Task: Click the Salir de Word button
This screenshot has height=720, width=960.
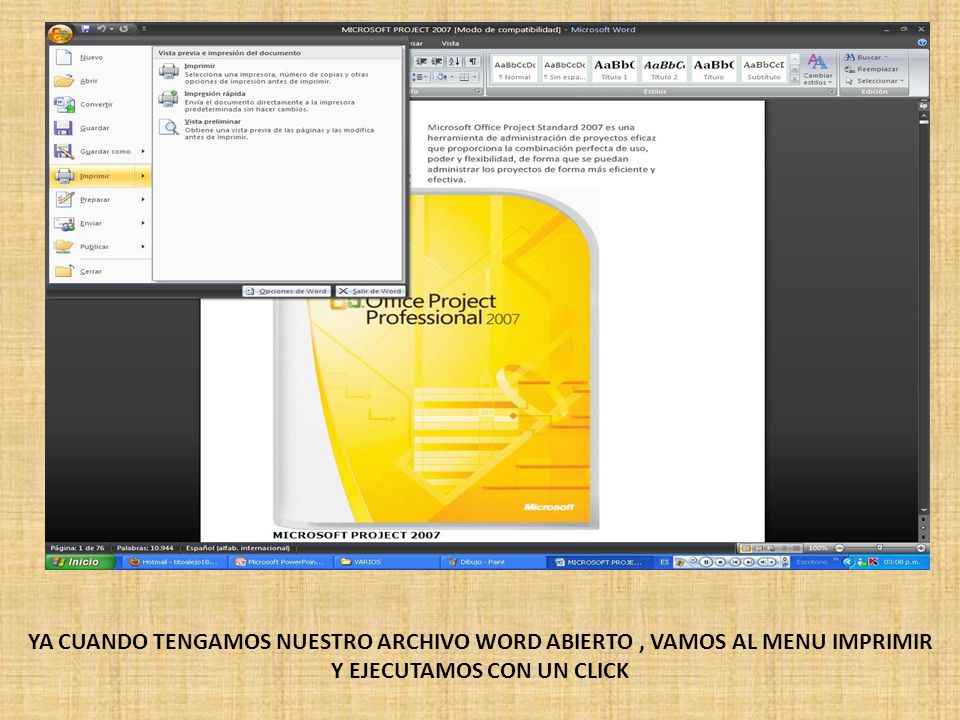Action: click(x=370, y=291)
